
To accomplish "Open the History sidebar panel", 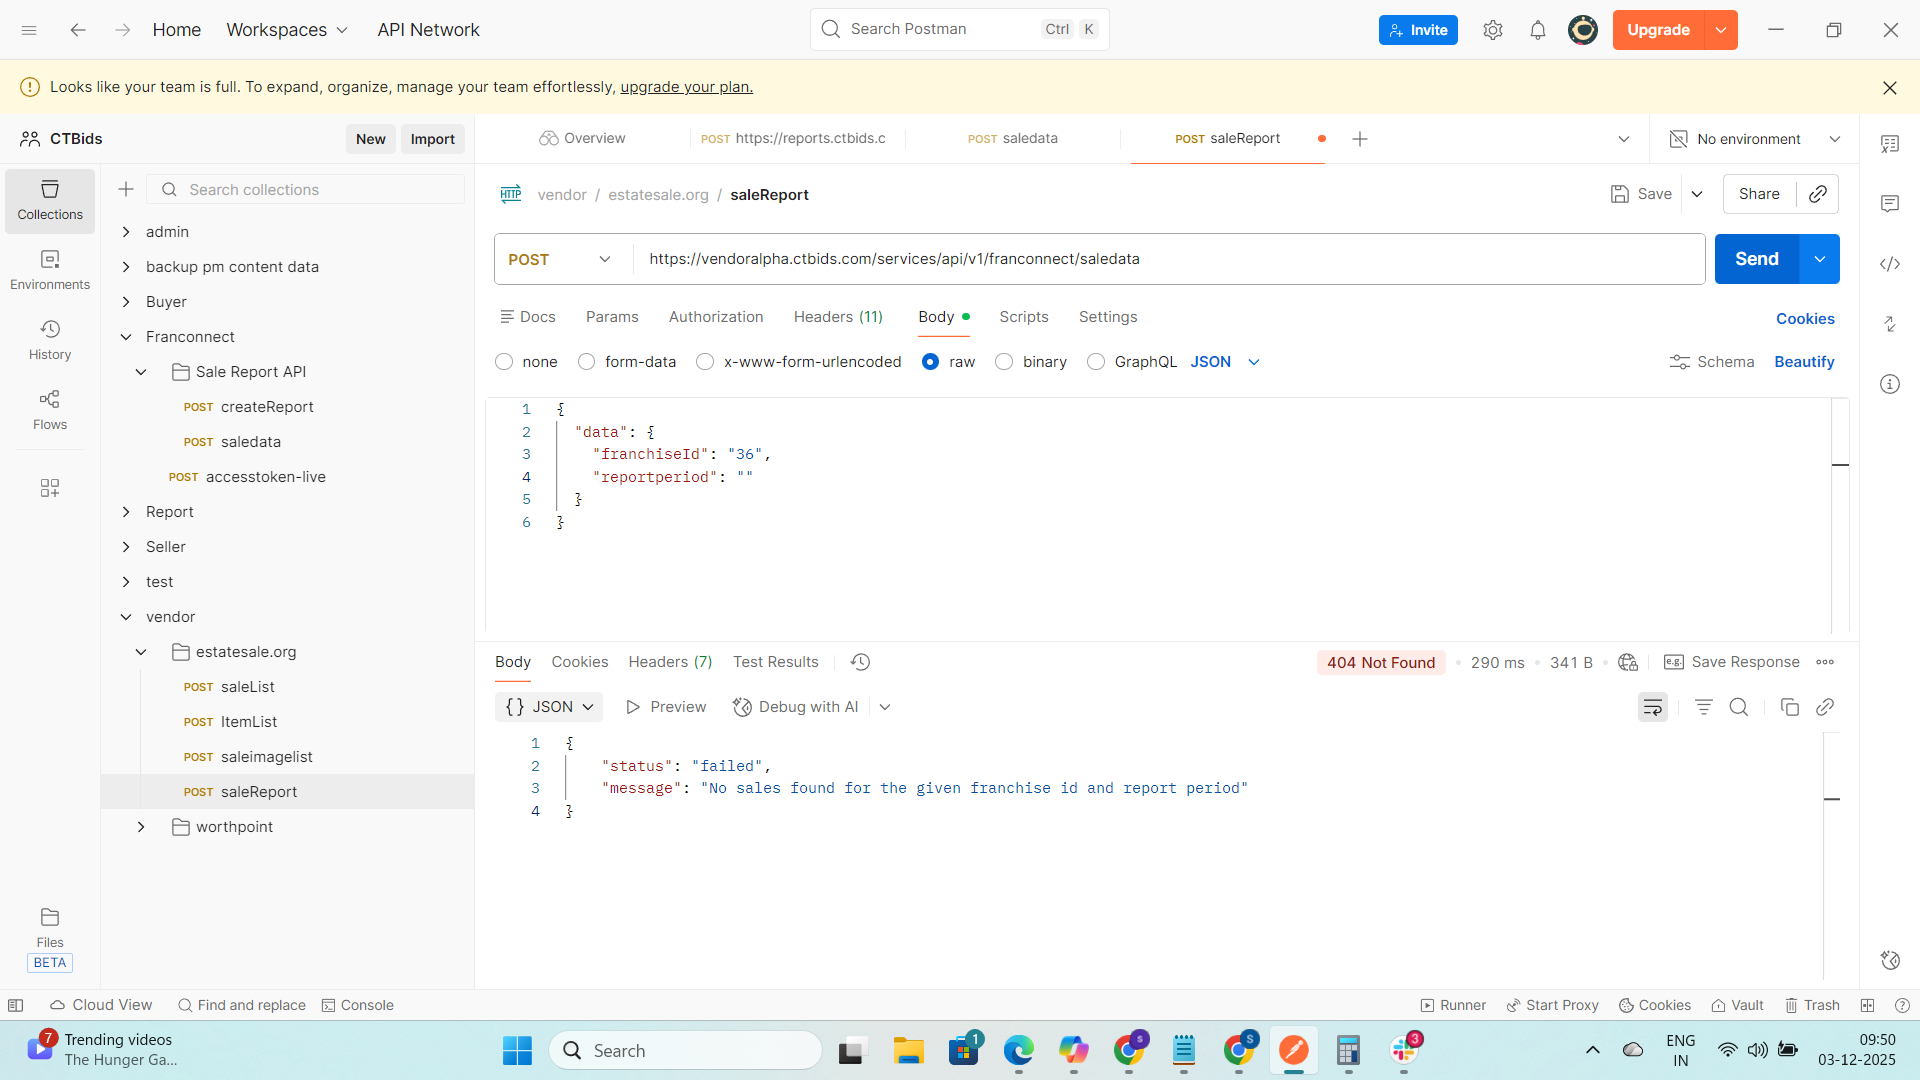I will point(50,340).
